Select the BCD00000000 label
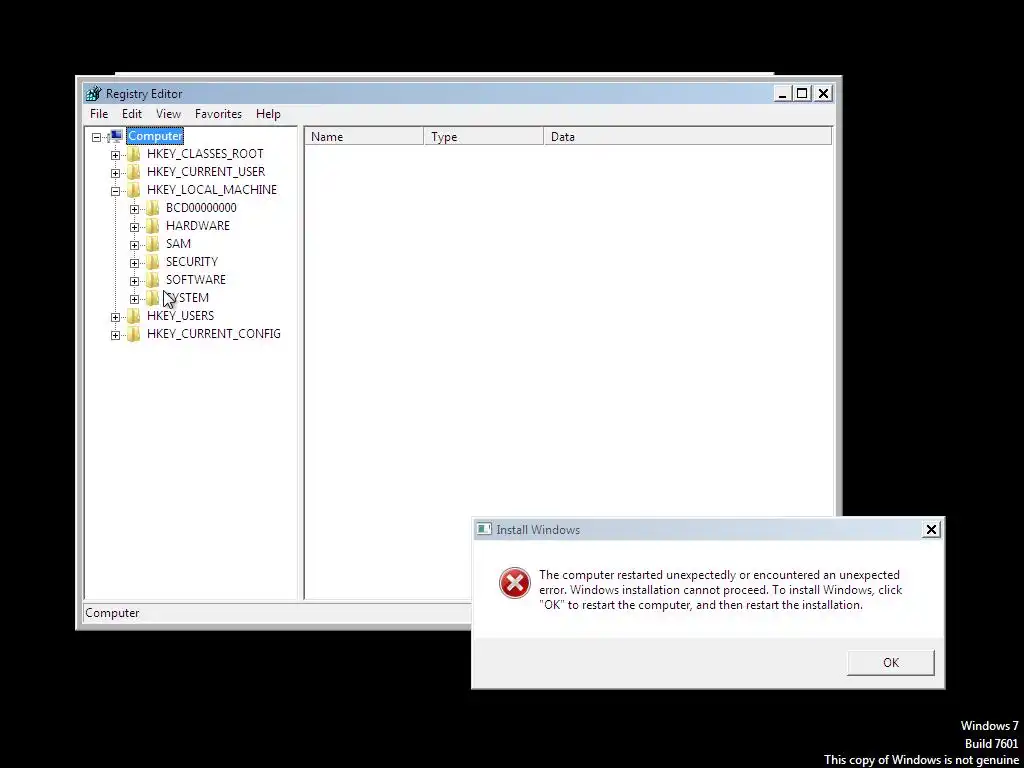Screen dimensions: 1024x768 pyautogui.click(x=201, y=208)
